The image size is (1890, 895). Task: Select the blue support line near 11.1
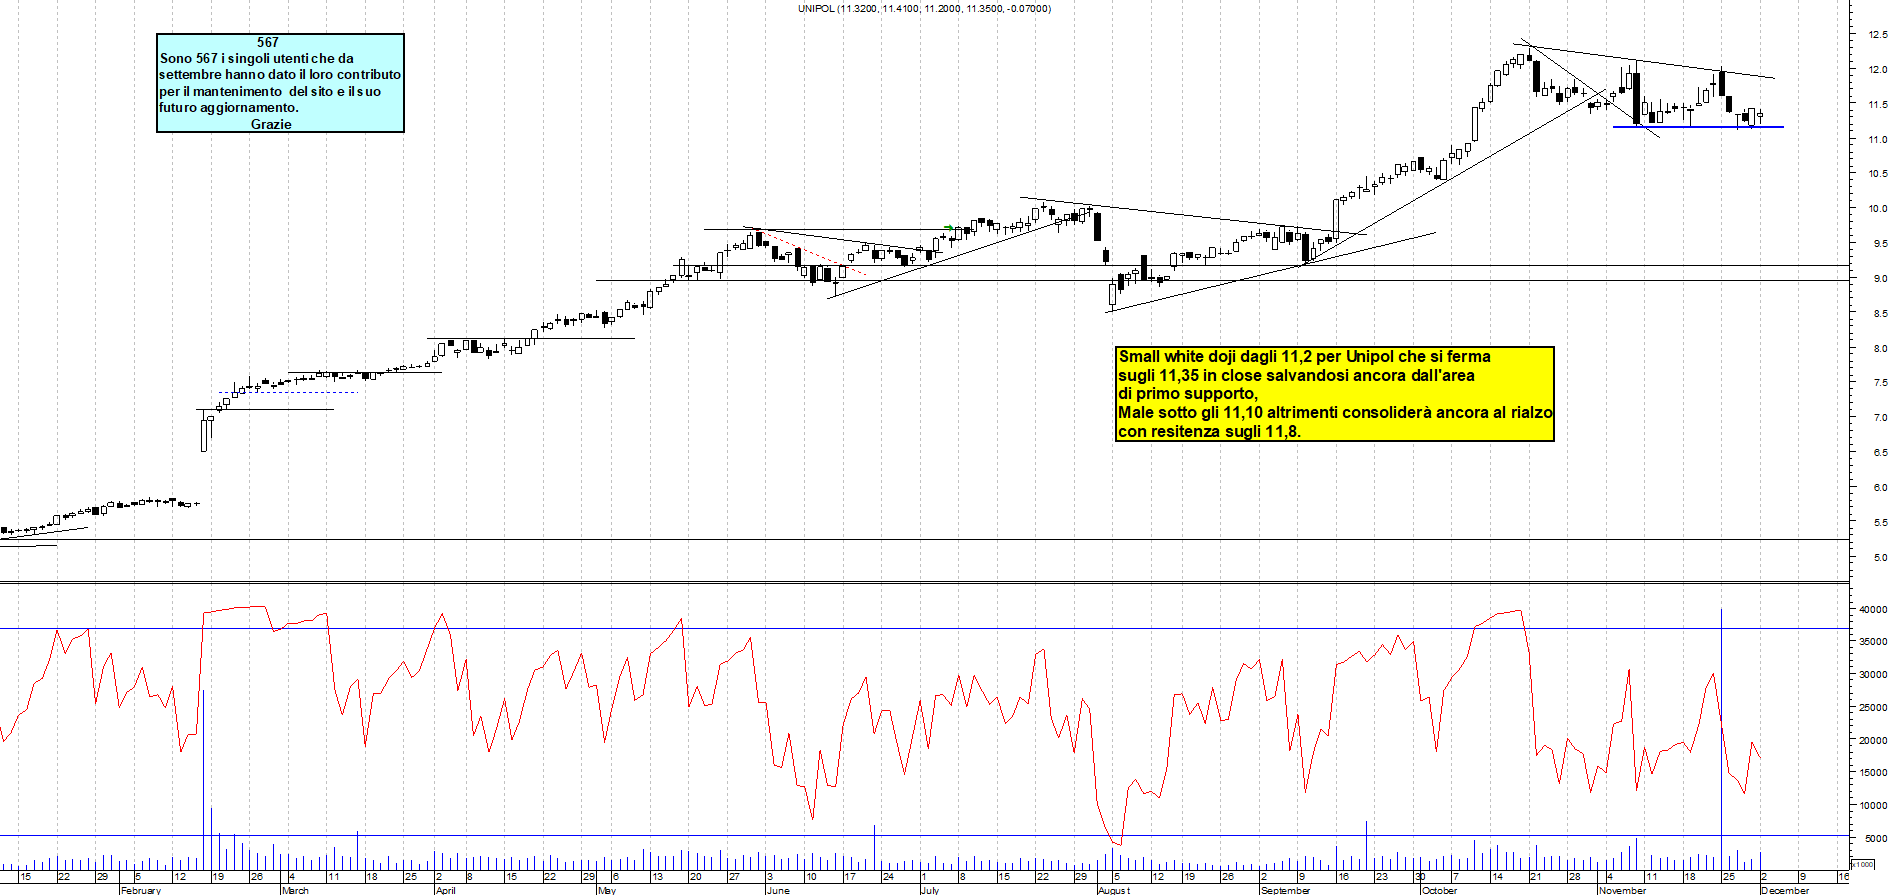(1698, 127)
